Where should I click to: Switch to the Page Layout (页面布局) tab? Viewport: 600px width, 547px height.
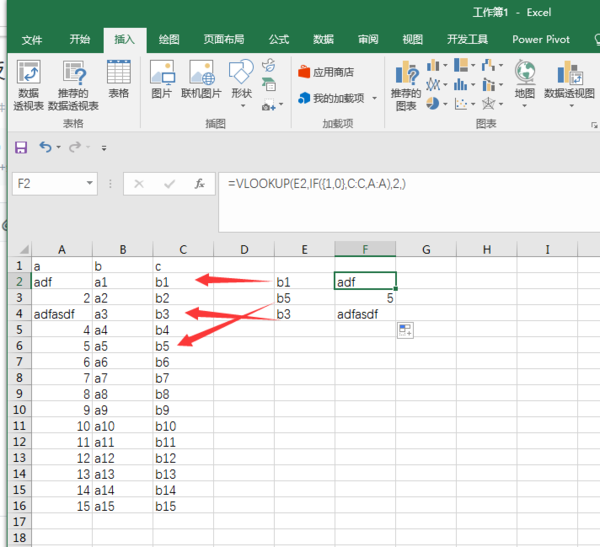click(224, 39)
